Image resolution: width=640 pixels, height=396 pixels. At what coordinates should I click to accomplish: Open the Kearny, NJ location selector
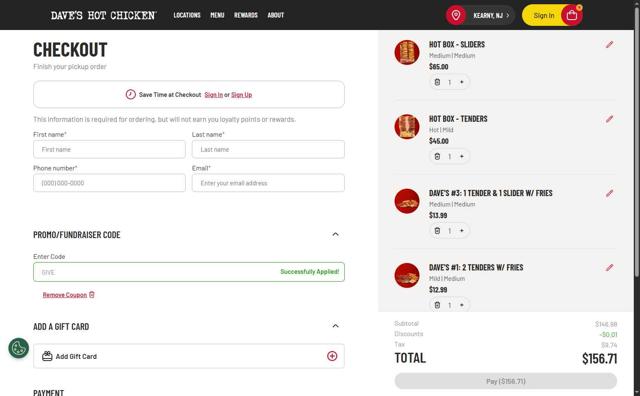coord(491,16)
